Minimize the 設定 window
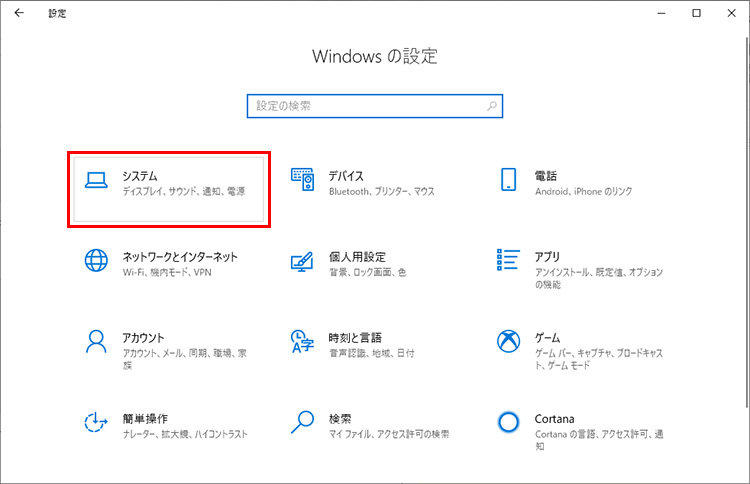 662,13
